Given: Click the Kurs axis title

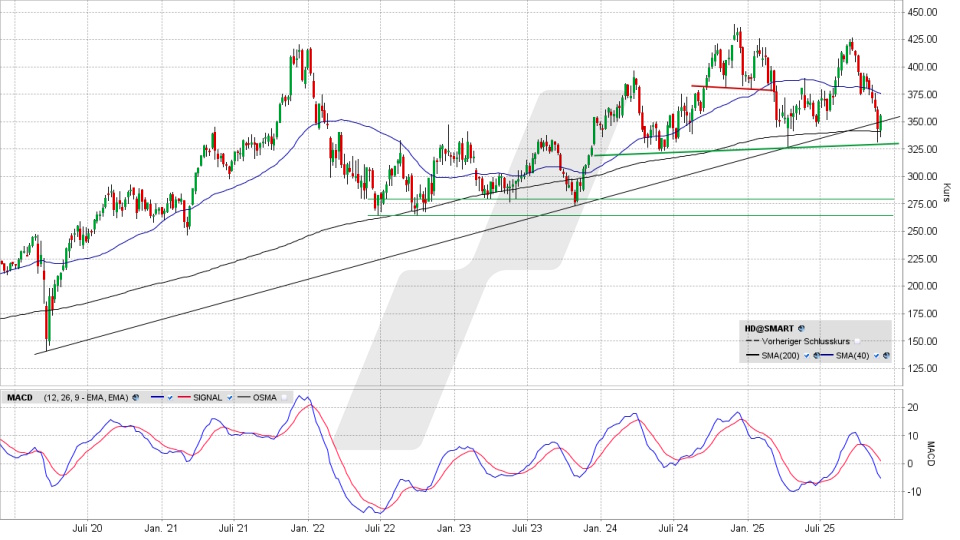Looking at the screenshot, I should (x=946, y=190).
